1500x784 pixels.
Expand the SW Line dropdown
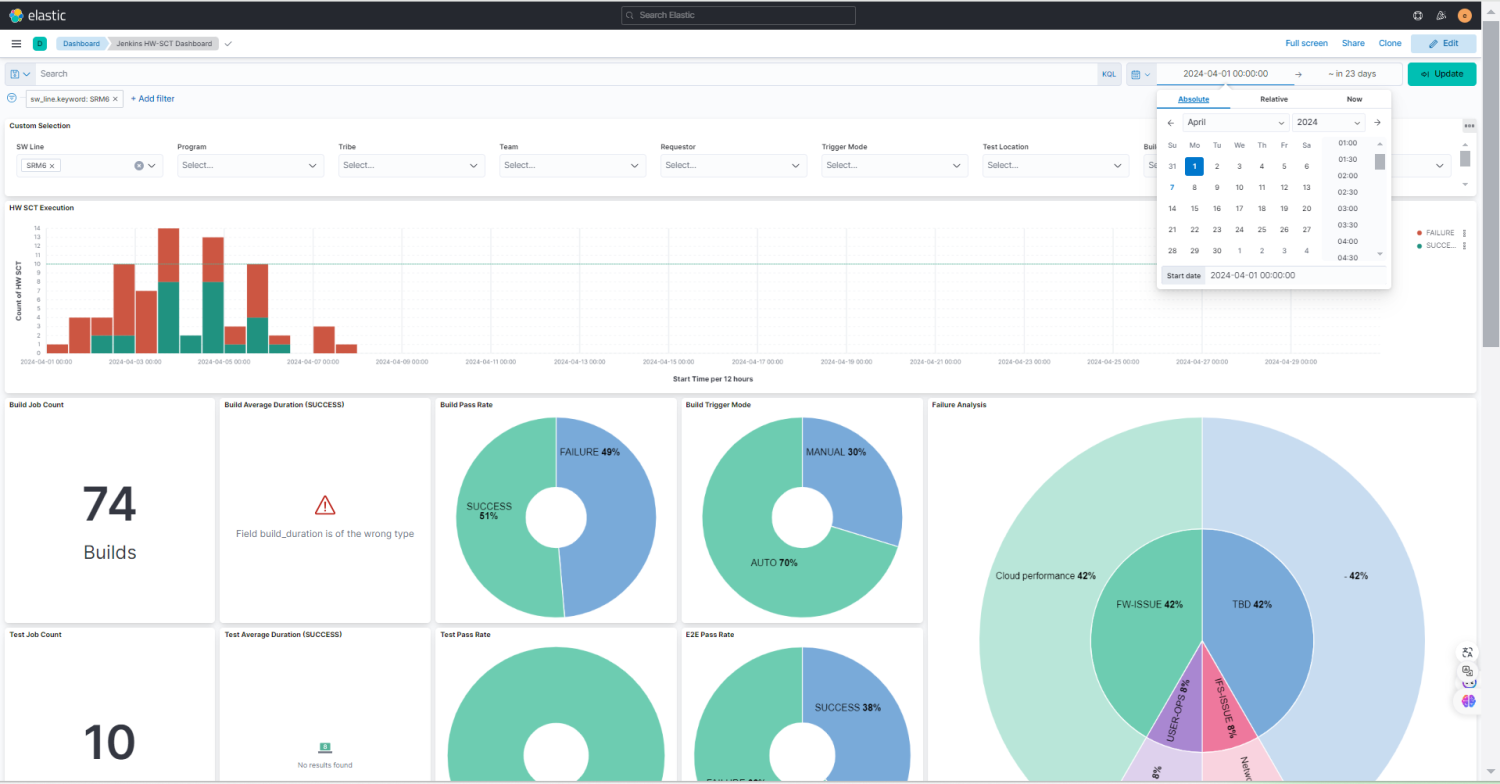click(153, 166)
